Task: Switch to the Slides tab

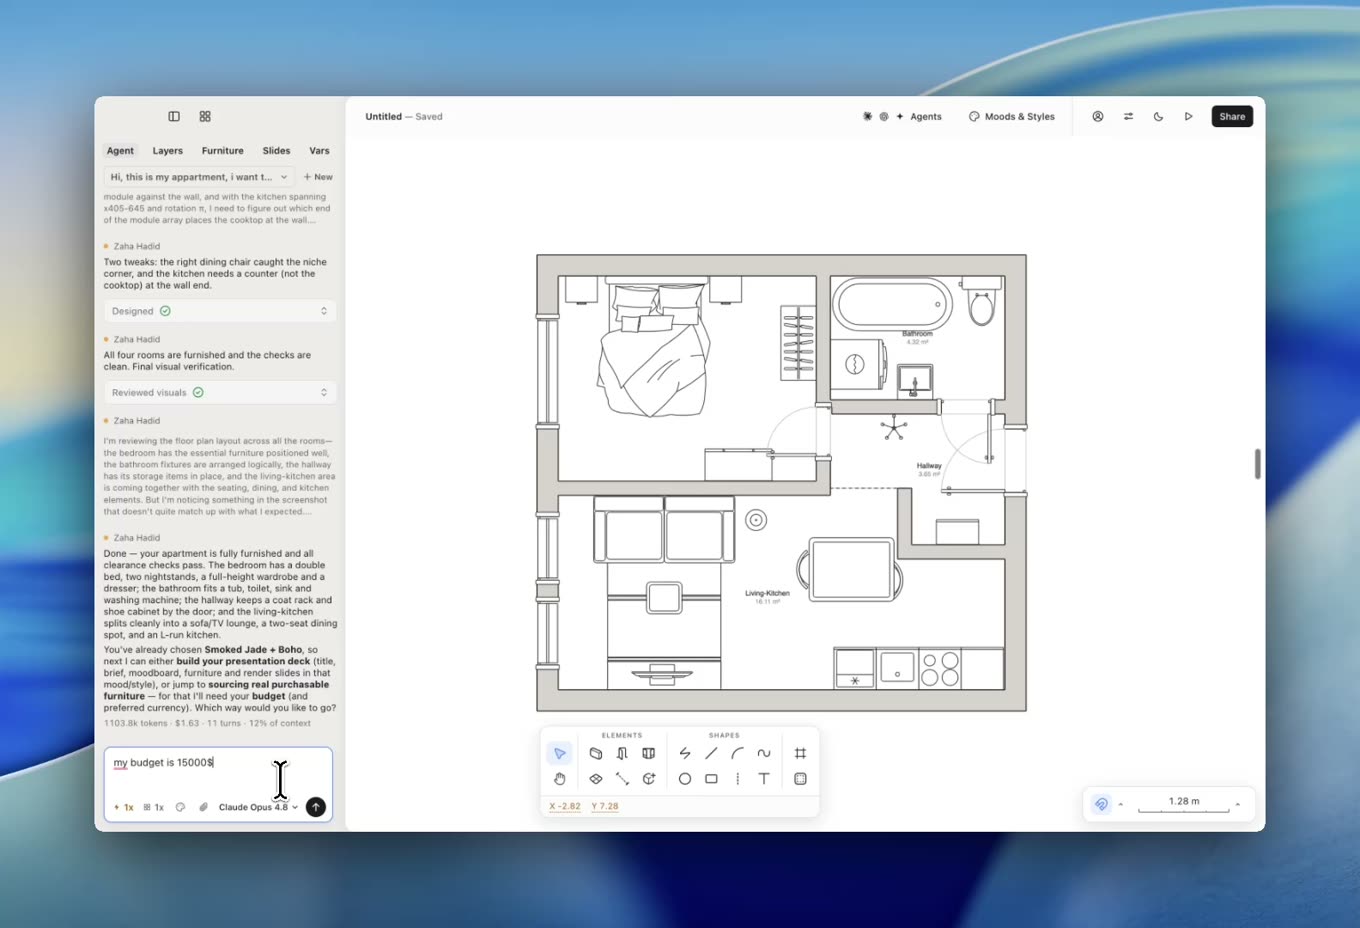Action: [277, 151]
